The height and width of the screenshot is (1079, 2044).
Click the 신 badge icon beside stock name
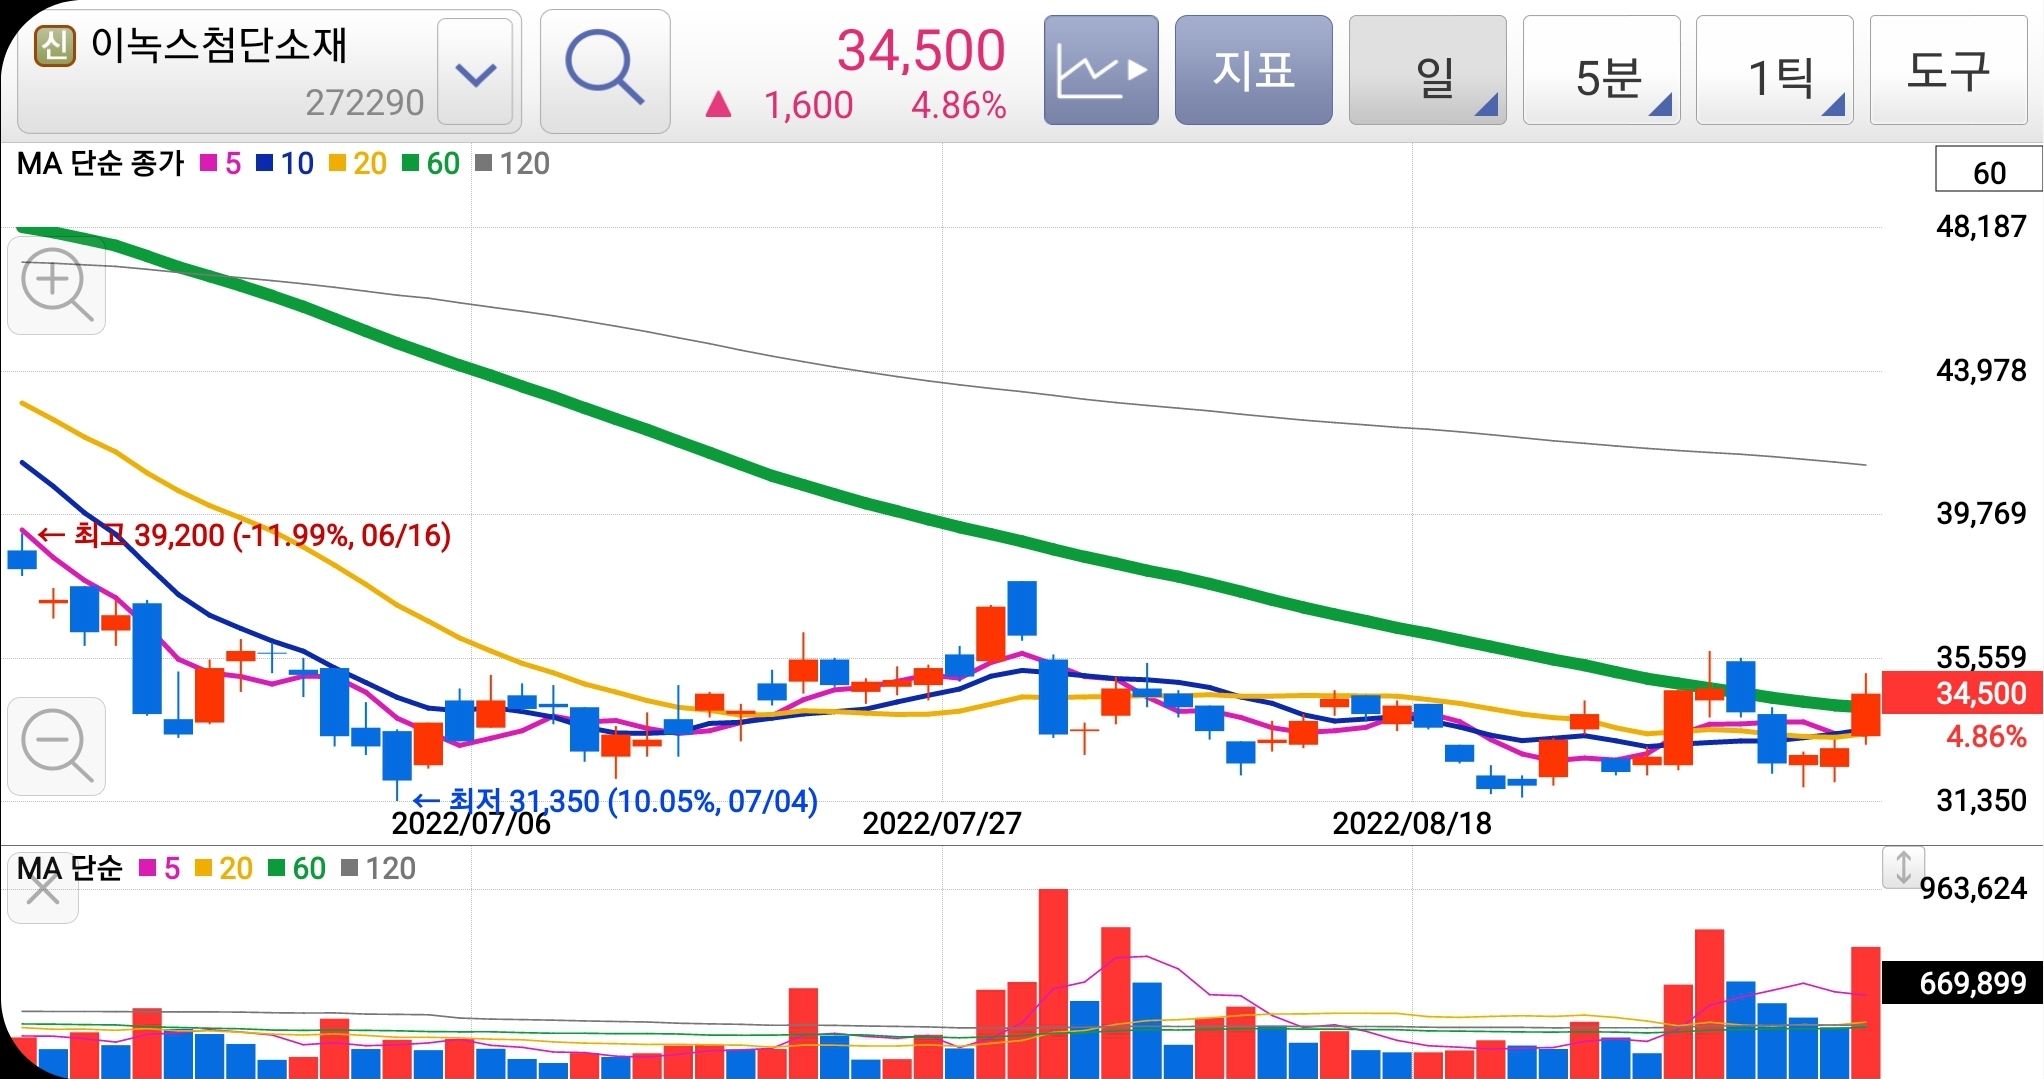55,45
